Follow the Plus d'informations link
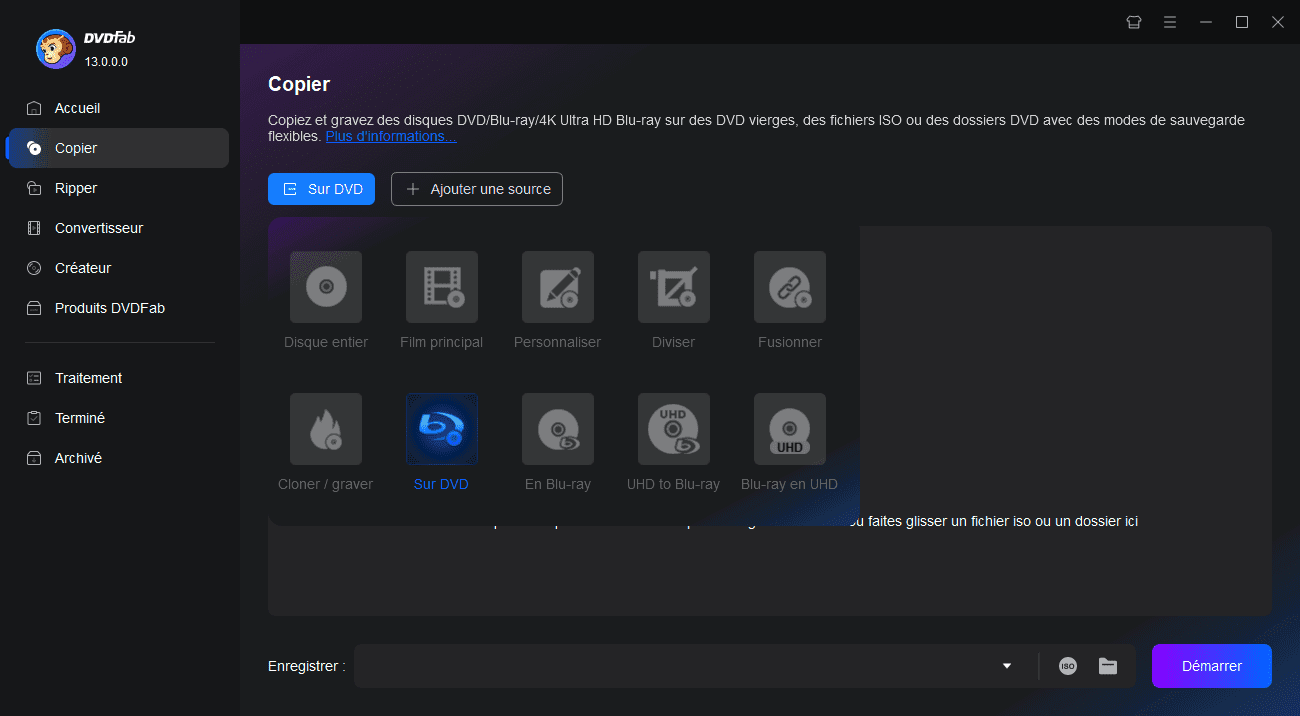Screen dimensions: 1300x716 tap(391, 136)
